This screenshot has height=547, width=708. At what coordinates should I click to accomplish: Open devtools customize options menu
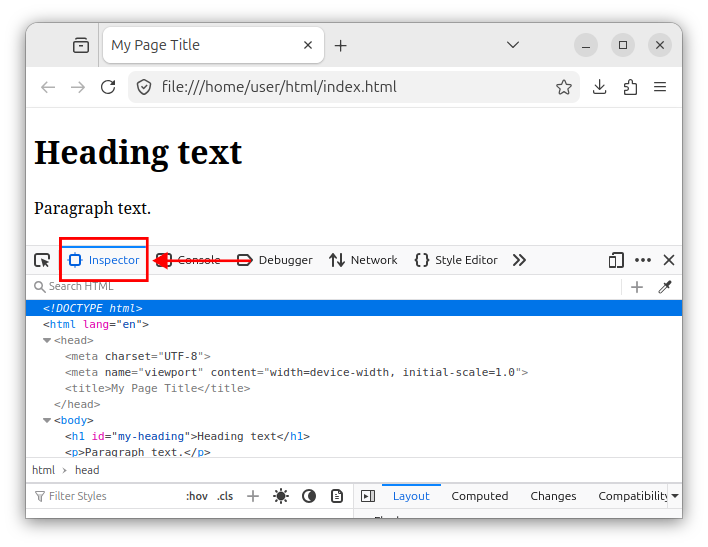[x=643, y=260]
